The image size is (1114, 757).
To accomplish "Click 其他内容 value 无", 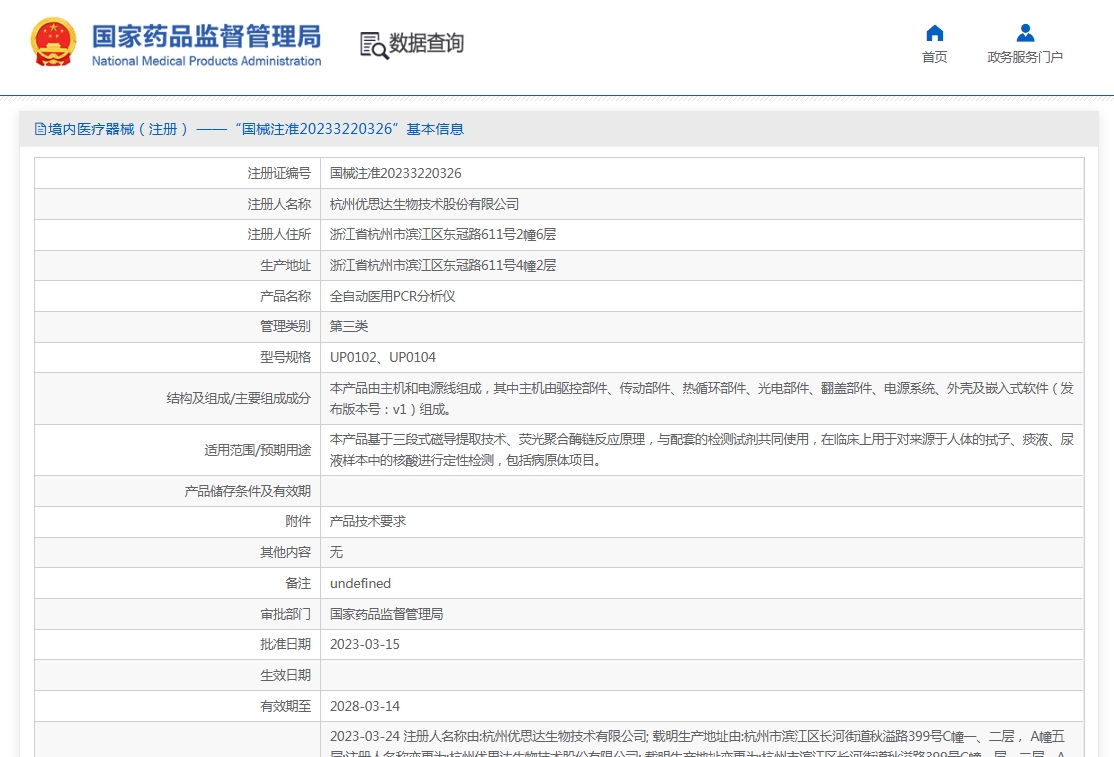I will 336,552.
